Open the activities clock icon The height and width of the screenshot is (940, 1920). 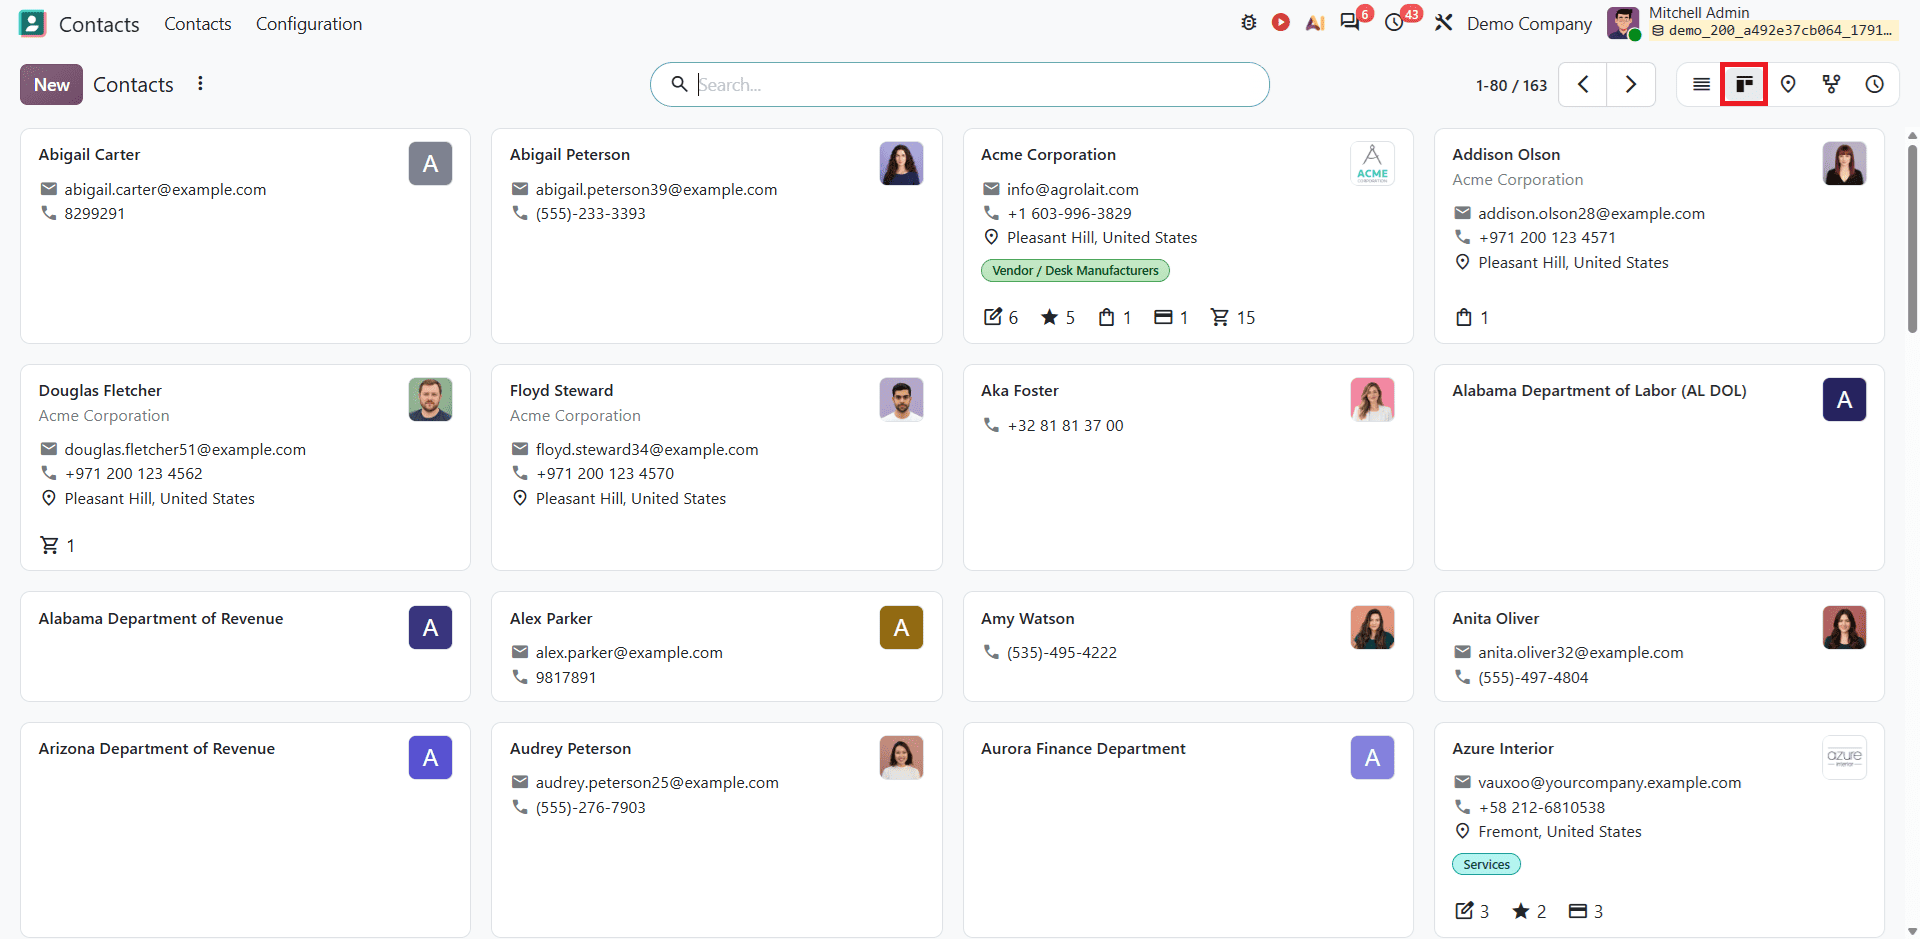[1394, 23]
